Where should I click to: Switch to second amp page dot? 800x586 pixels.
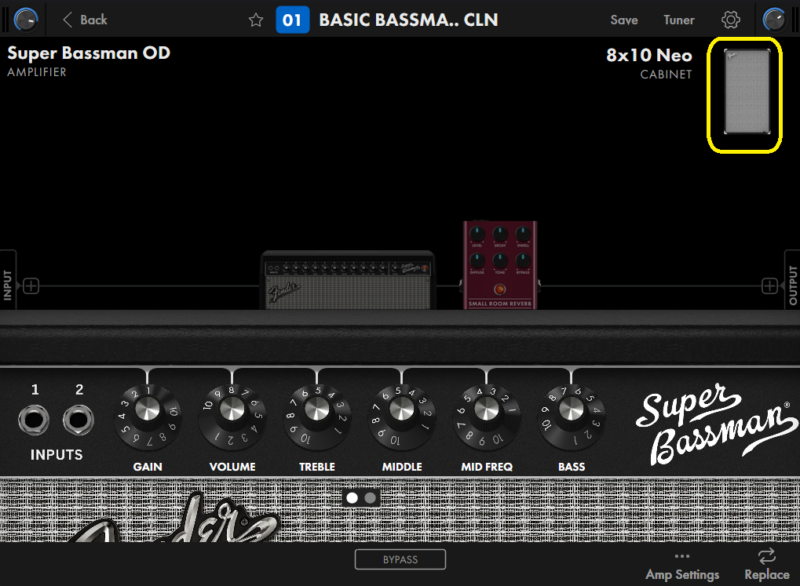370,497
